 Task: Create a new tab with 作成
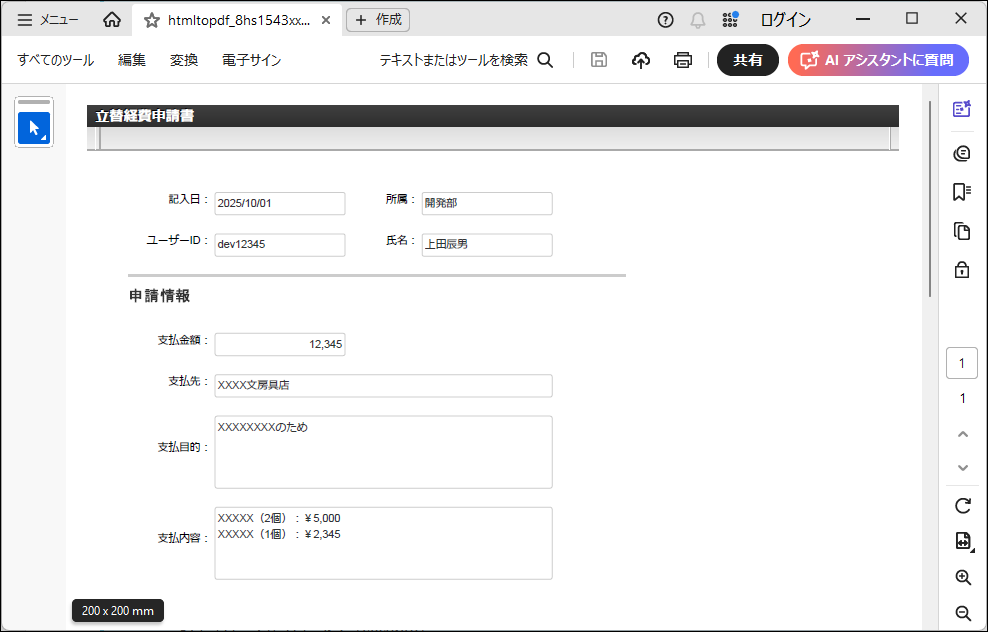pyautogui.click(x=378, y=20)
